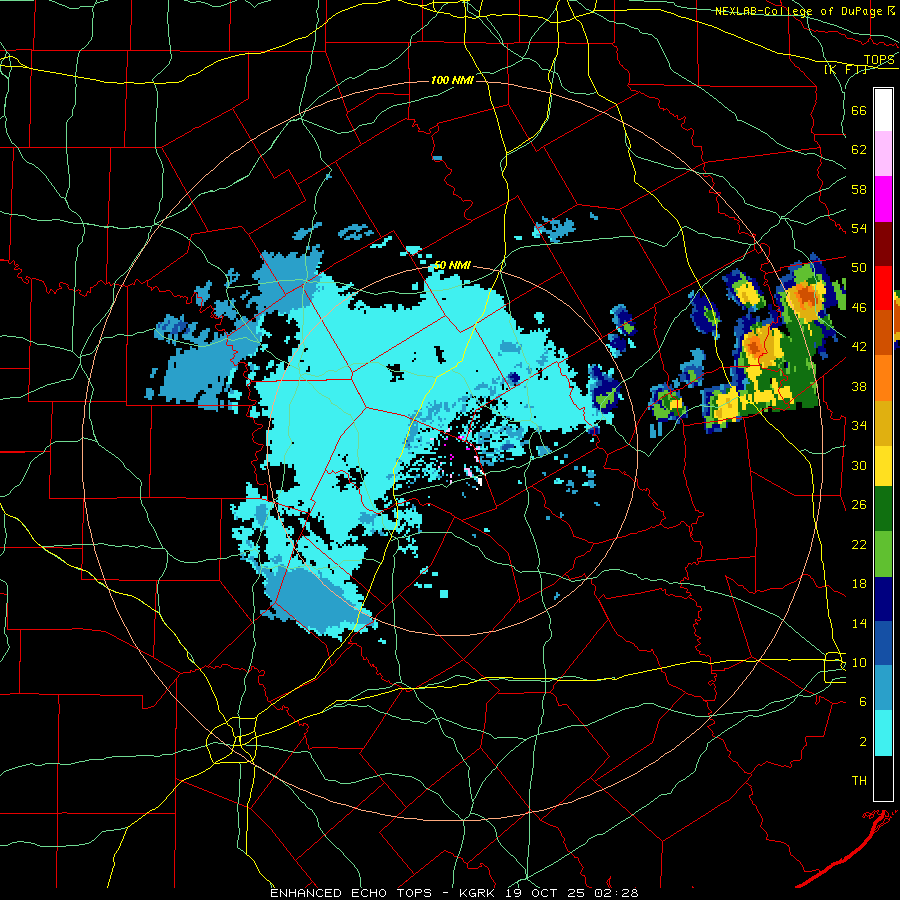Click the '50 NMI' range ring label

coord(452,265)
